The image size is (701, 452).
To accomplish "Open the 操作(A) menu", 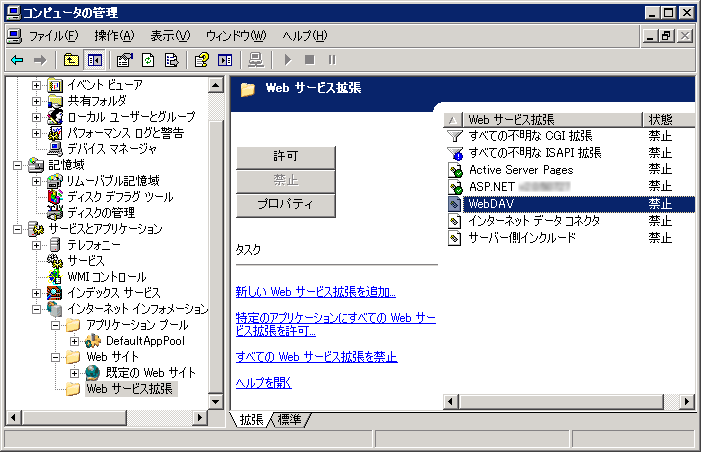I will coord(114,36).
